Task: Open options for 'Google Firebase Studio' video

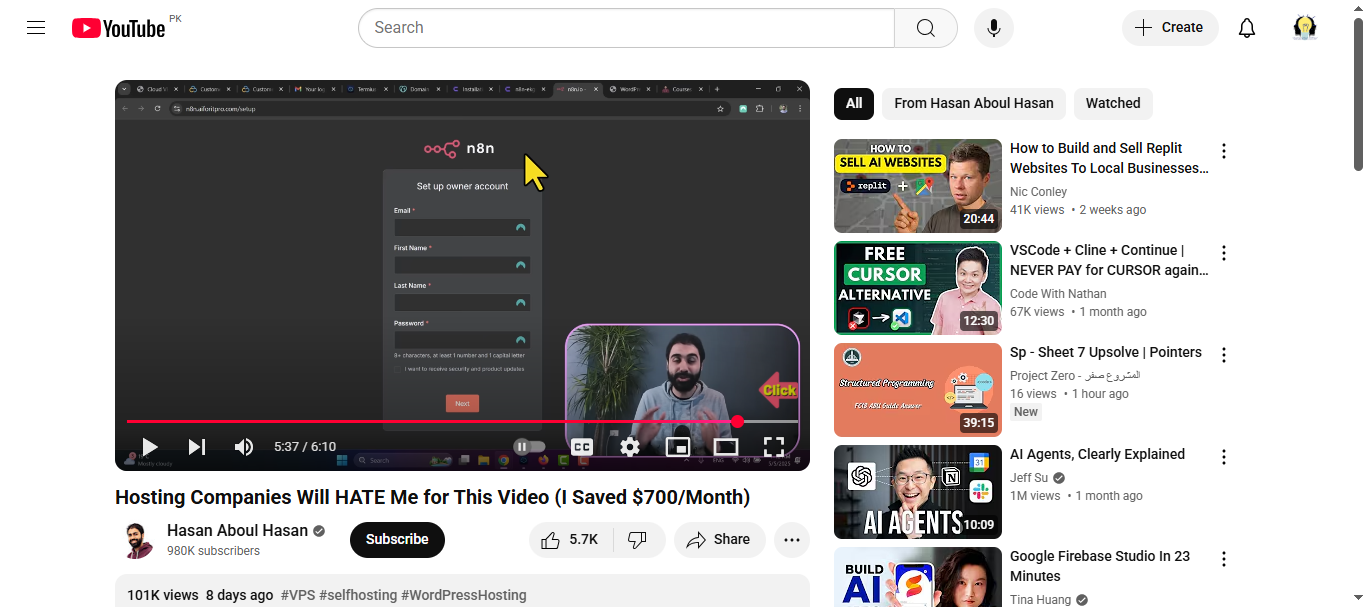Action: tap(1223, 559)
